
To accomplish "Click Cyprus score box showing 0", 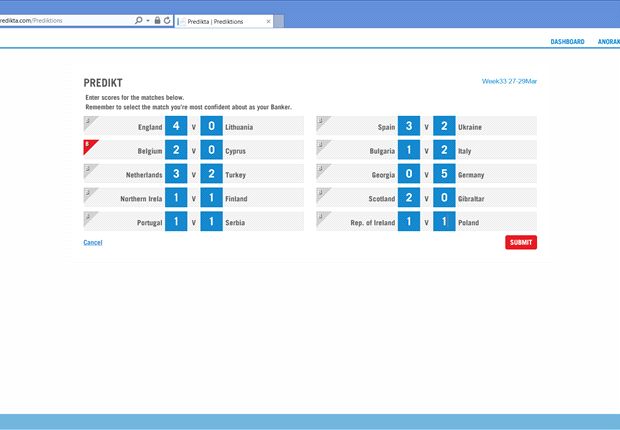I will tap(212, 150).
